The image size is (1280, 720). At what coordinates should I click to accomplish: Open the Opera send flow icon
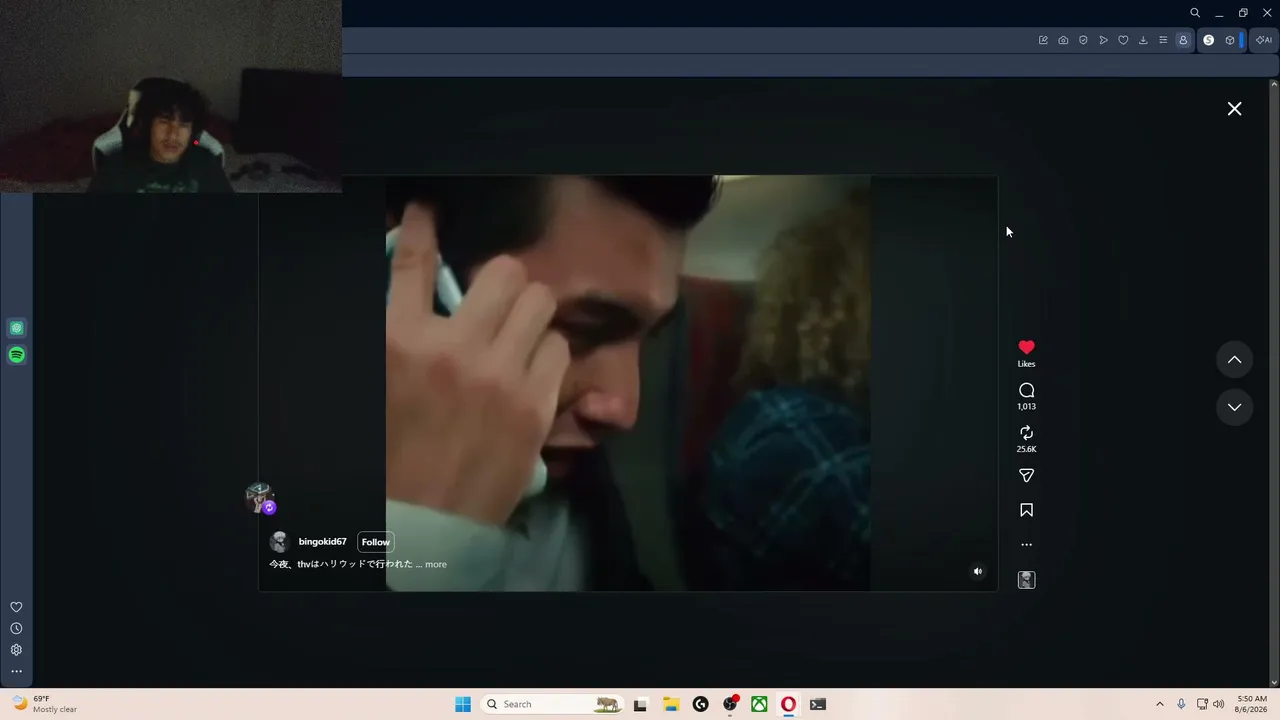(x=1103, y=40)
